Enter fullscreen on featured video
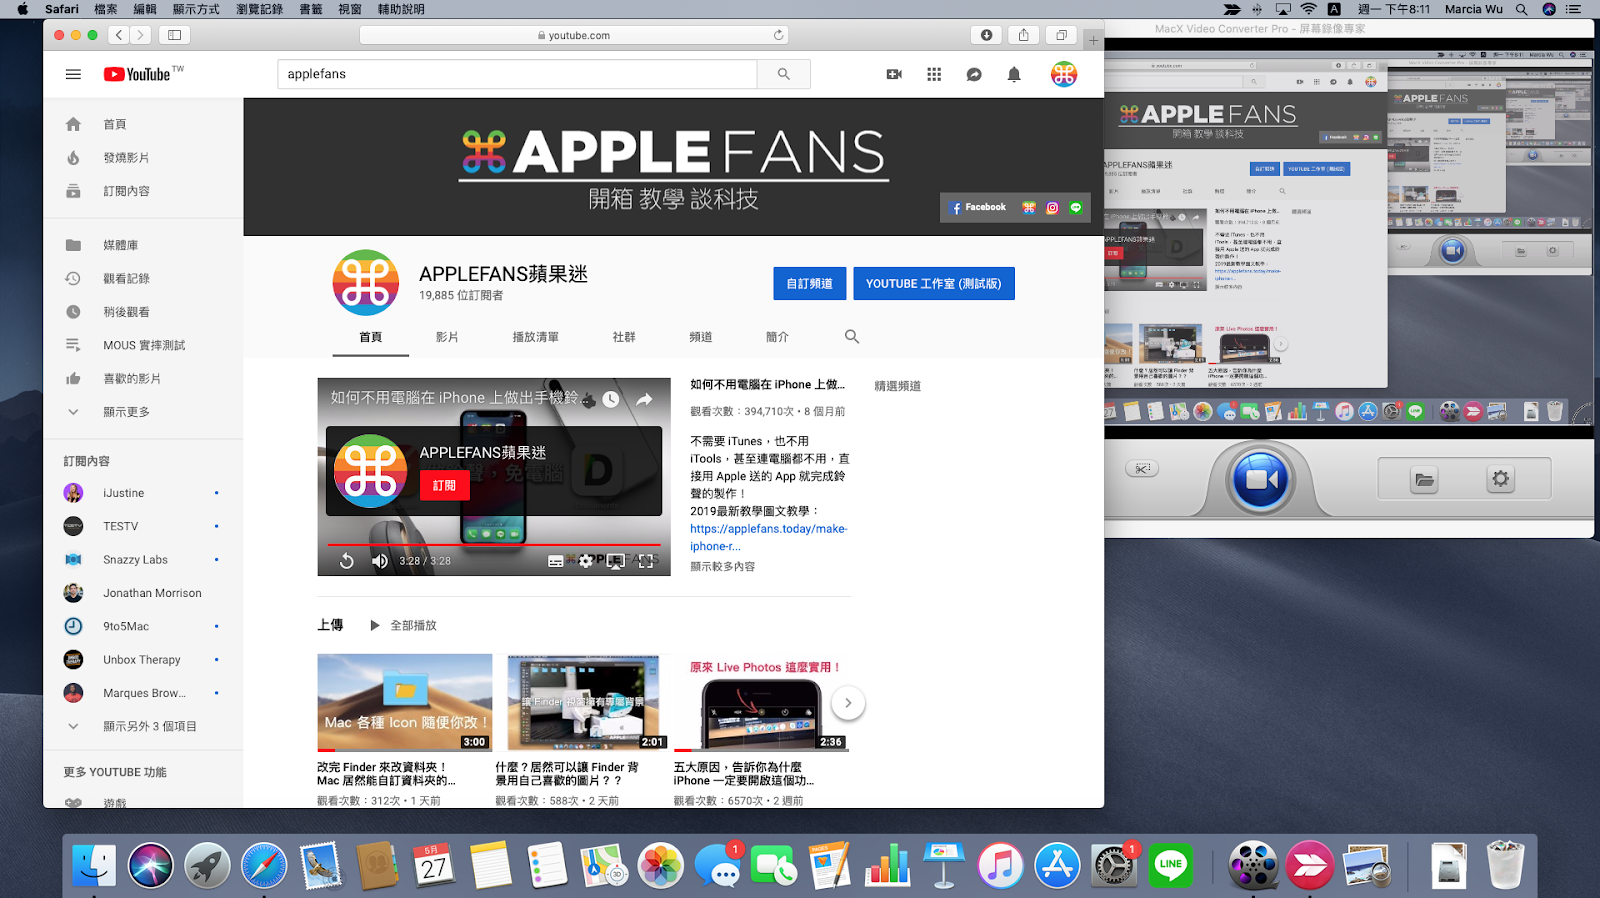Viewport: 1600px width, 898px height. [646, 561]
